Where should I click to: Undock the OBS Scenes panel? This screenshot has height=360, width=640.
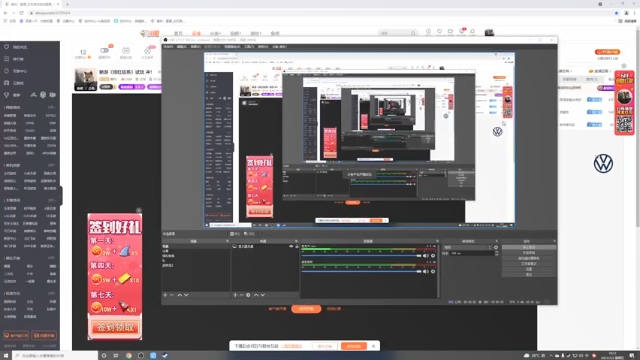(227, 241)
